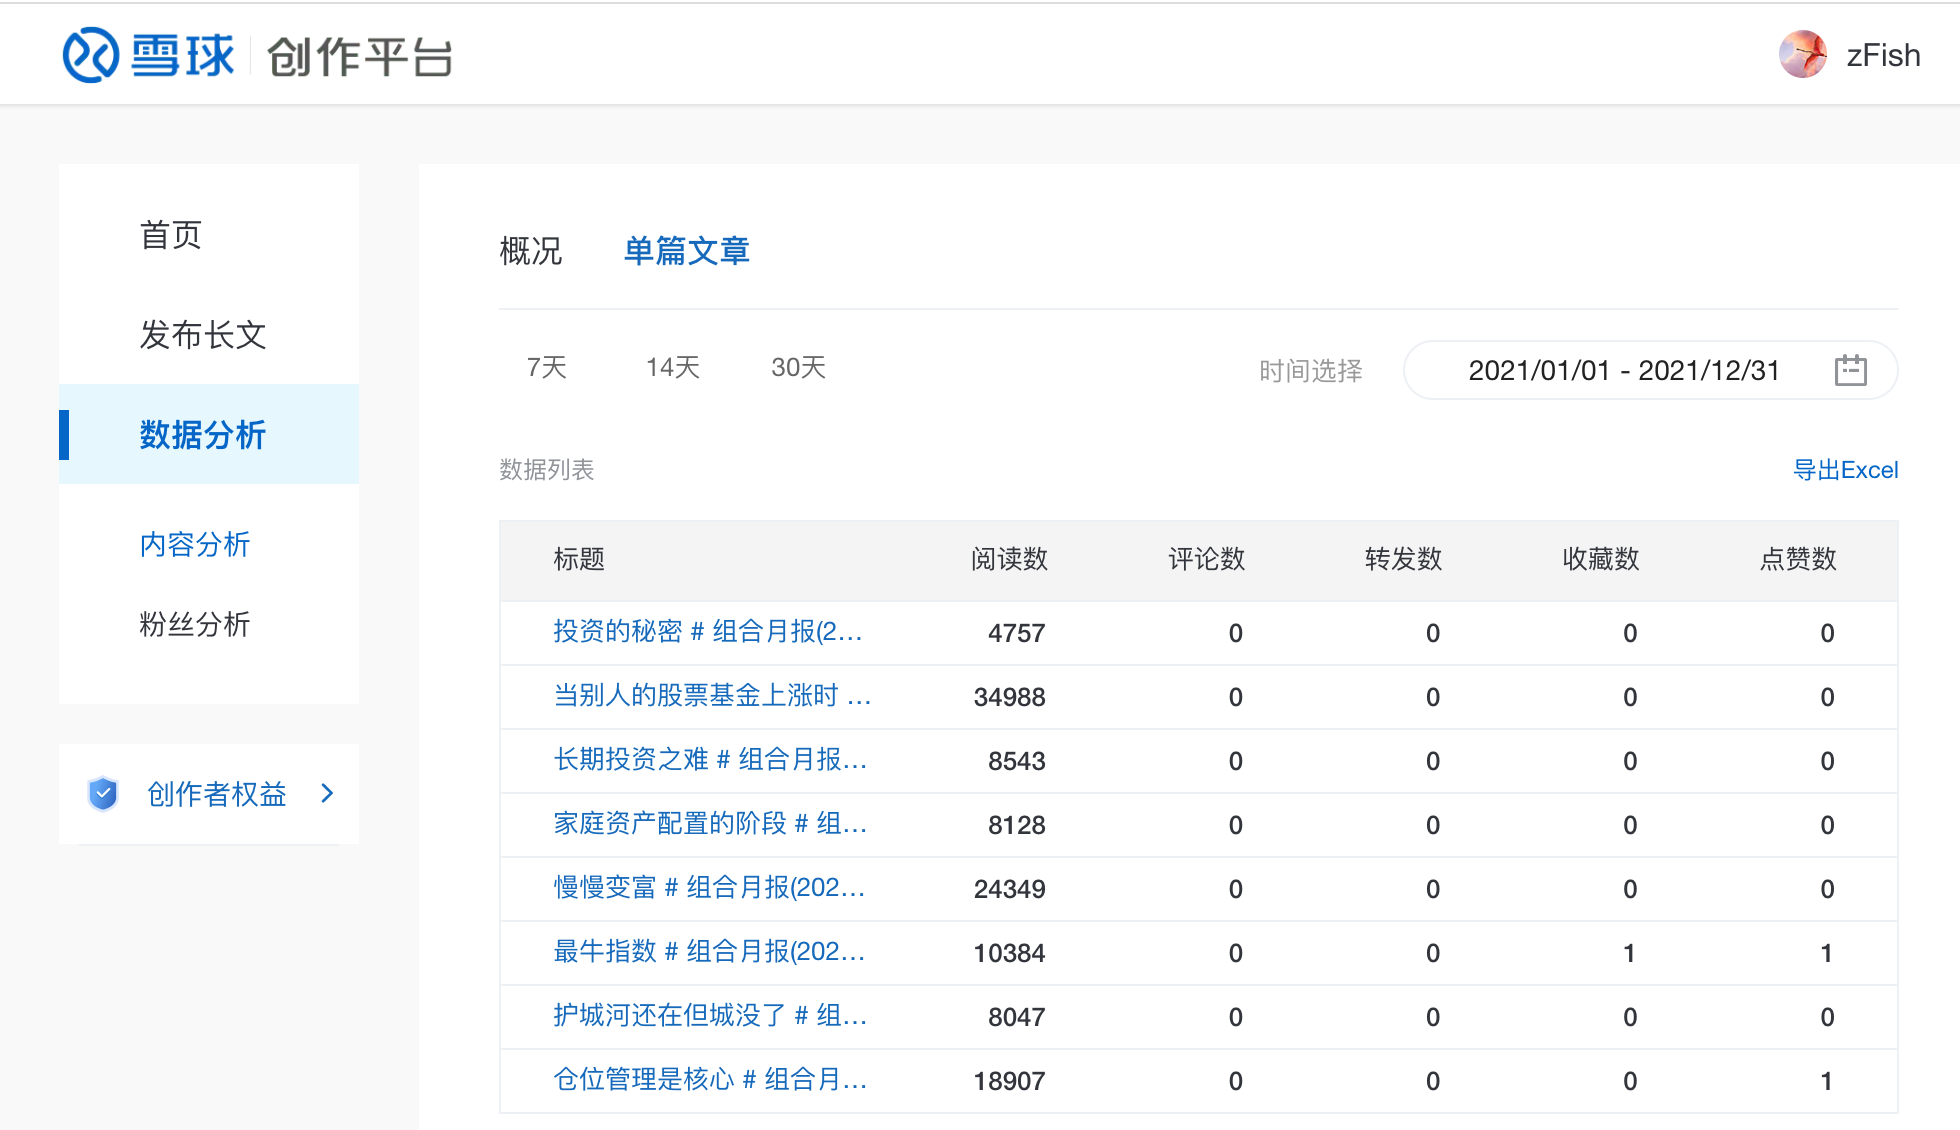Filter data by 14天
This screenshot has height=1130, width=1960.
(x=672, y=368)
